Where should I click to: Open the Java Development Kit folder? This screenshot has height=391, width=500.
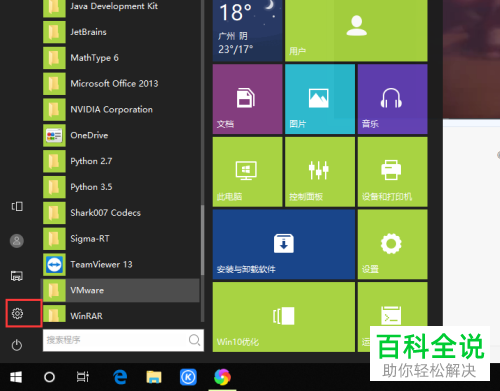[121, 7]
